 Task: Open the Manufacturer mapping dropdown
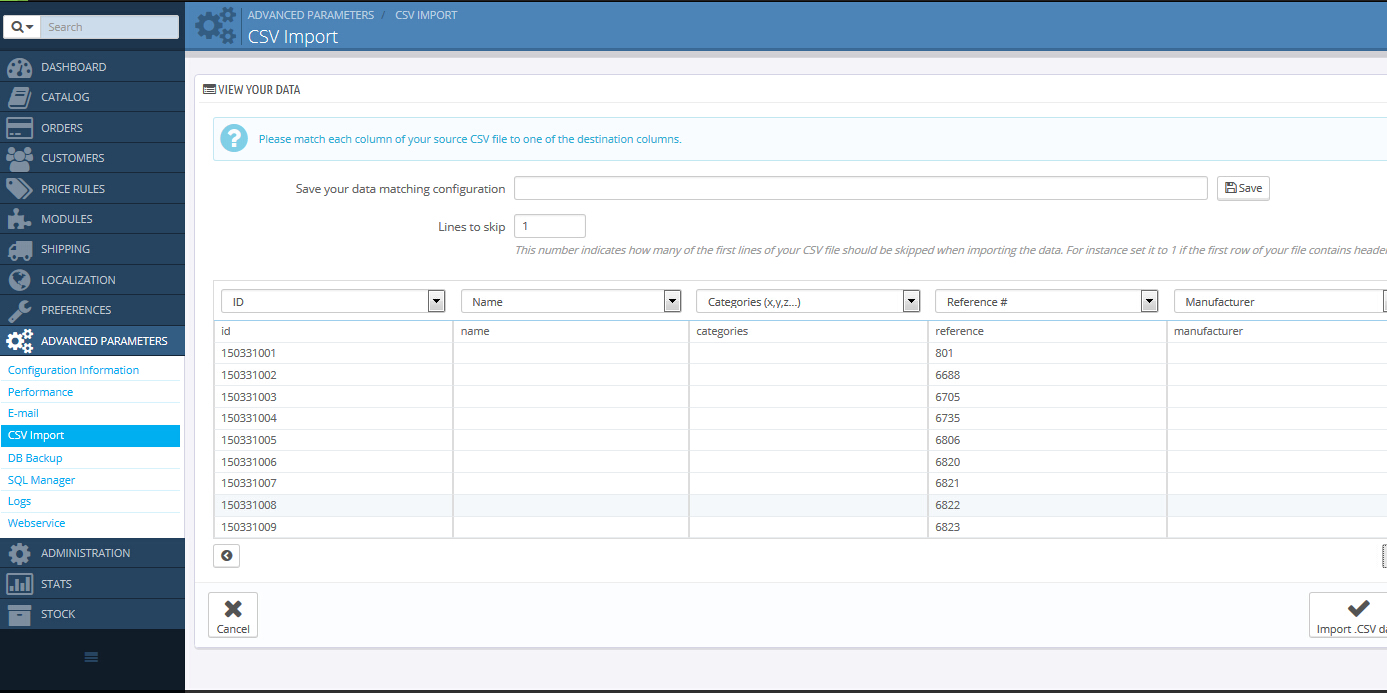point(1280,302)
